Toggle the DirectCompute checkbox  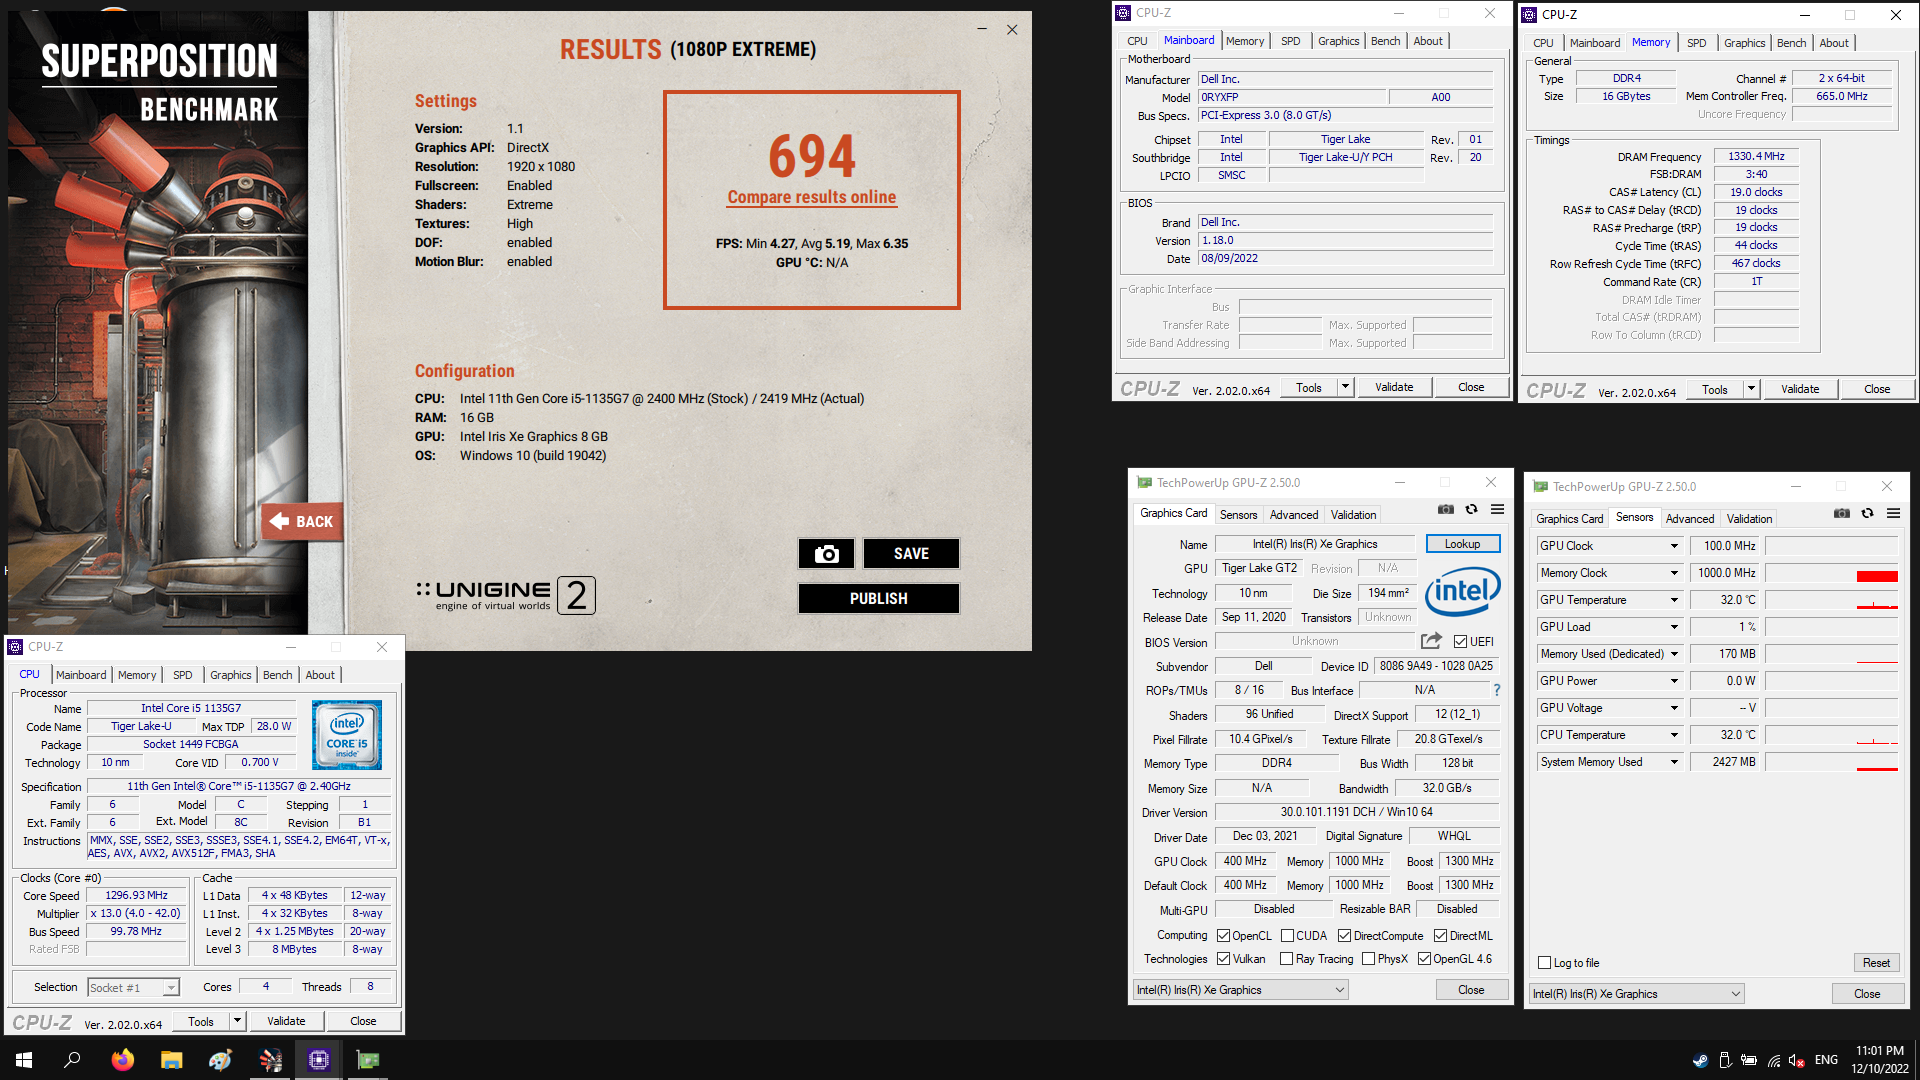point(1345,936)
